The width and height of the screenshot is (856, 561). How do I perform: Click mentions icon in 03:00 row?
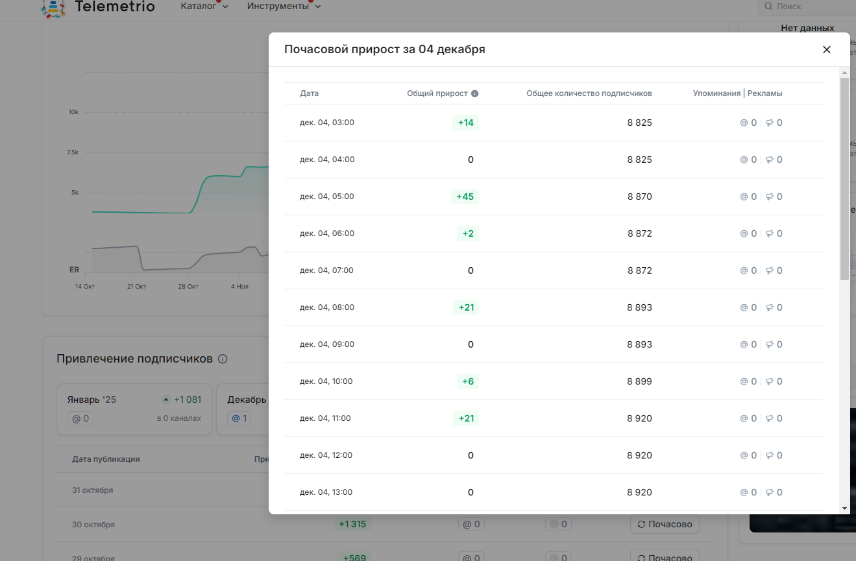(x=744, y=123)
